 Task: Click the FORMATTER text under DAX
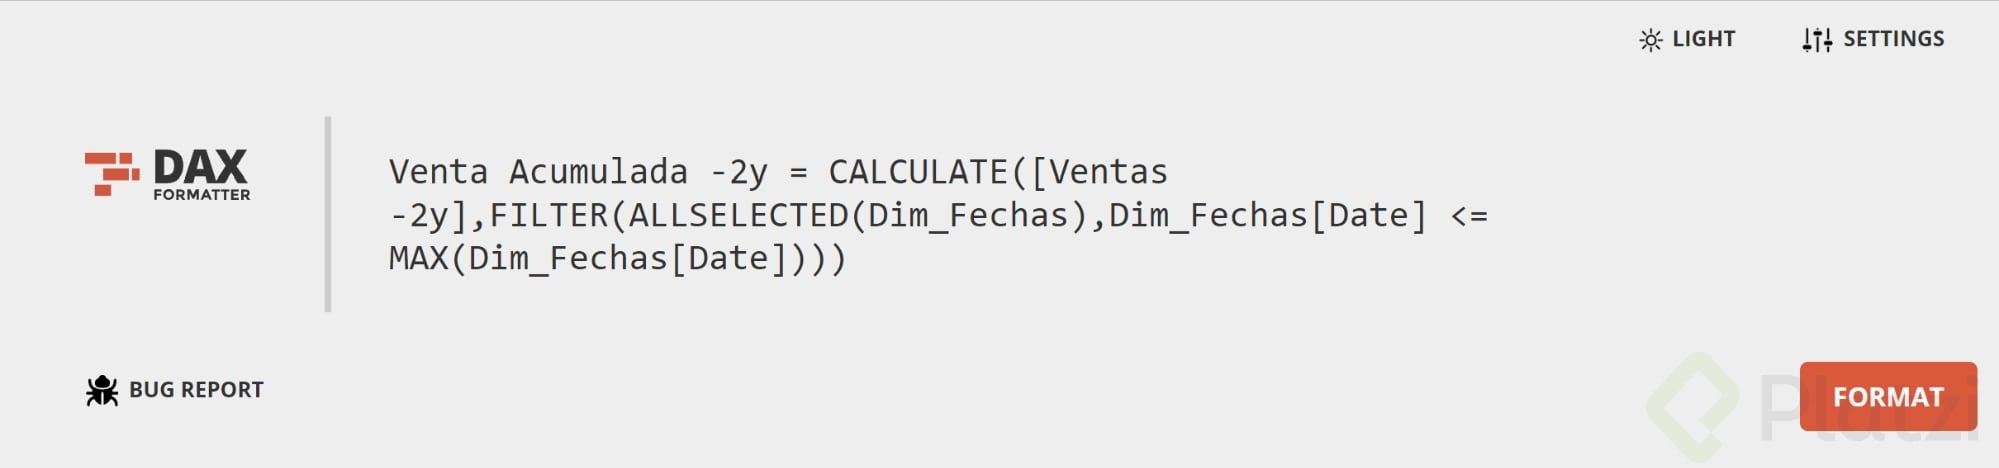coord(201,195)
